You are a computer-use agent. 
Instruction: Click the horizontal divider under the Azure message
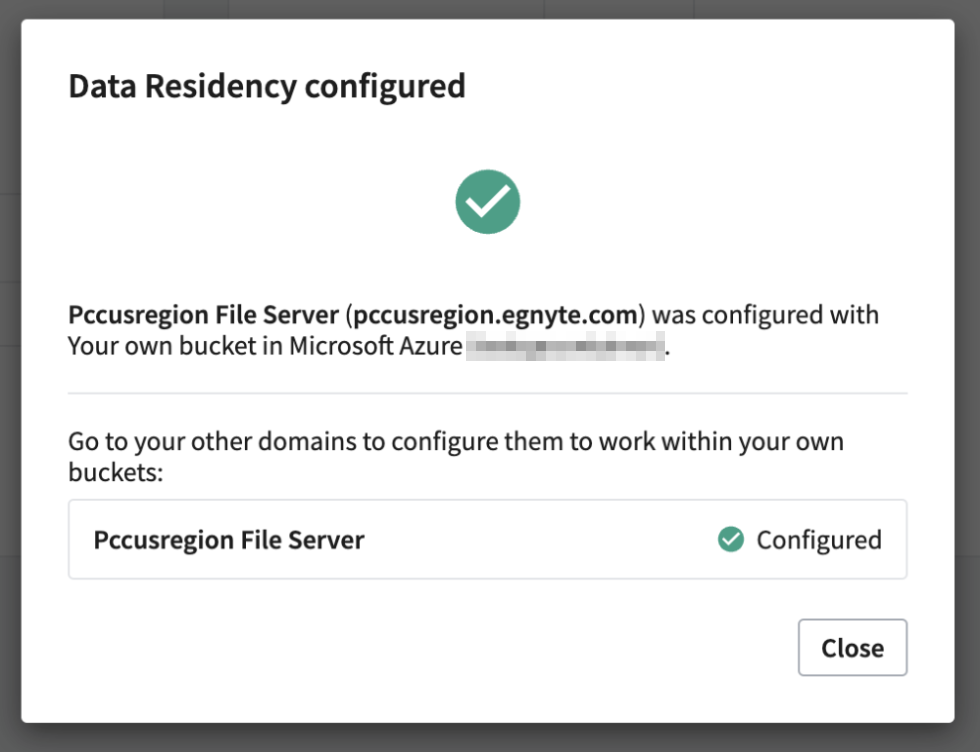487,393
